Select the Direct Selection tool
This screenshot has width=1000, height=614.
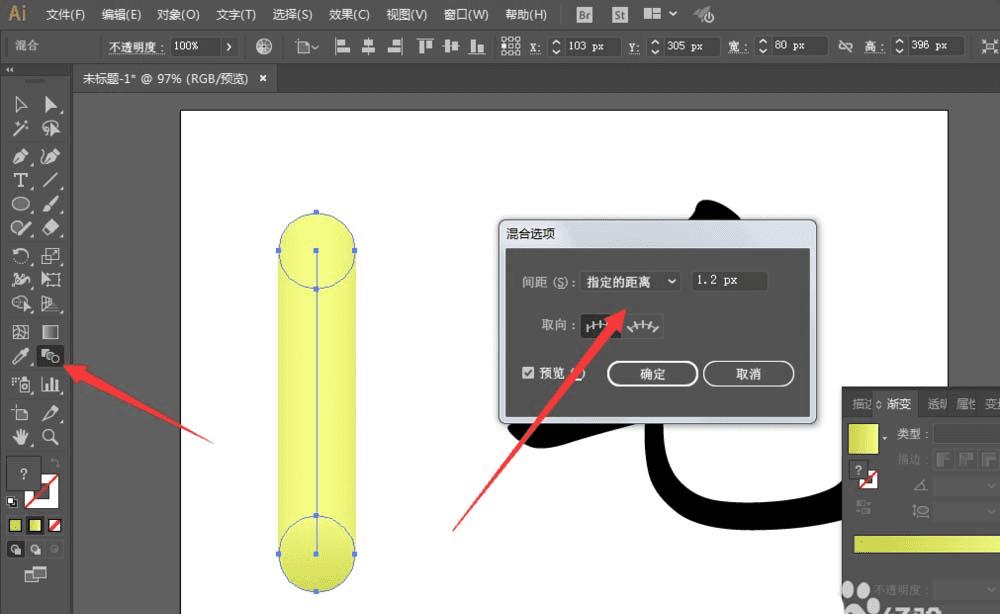tap(50, 105)
